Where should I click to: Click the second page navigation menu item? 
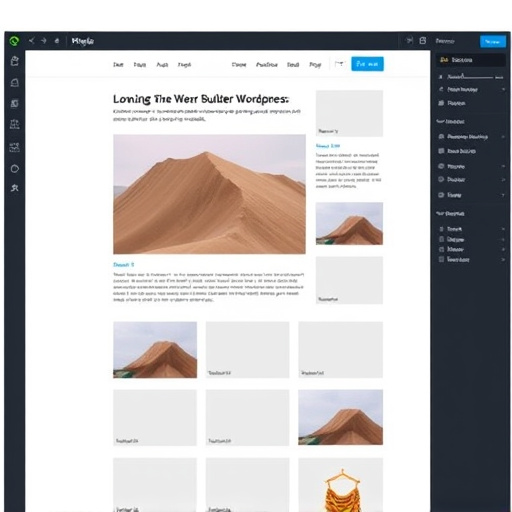coord(140,65)
